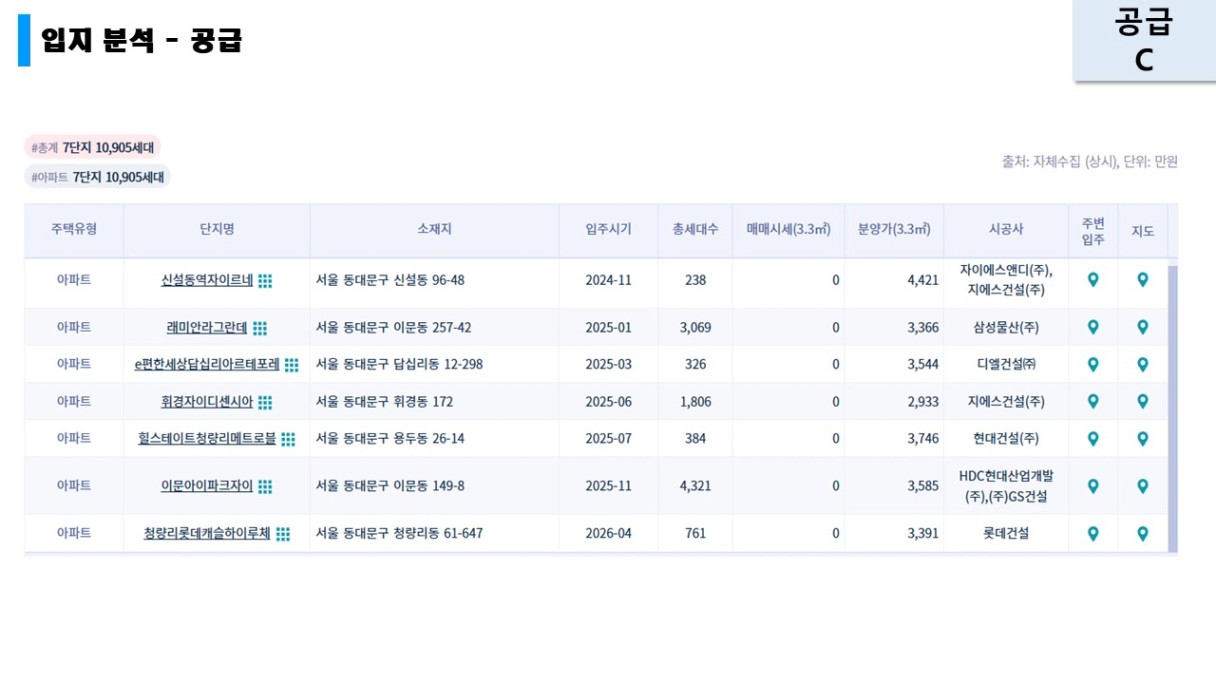
Task: Click grid icon beside e편한세상답십리아르테포레
Action: [291, 365]
